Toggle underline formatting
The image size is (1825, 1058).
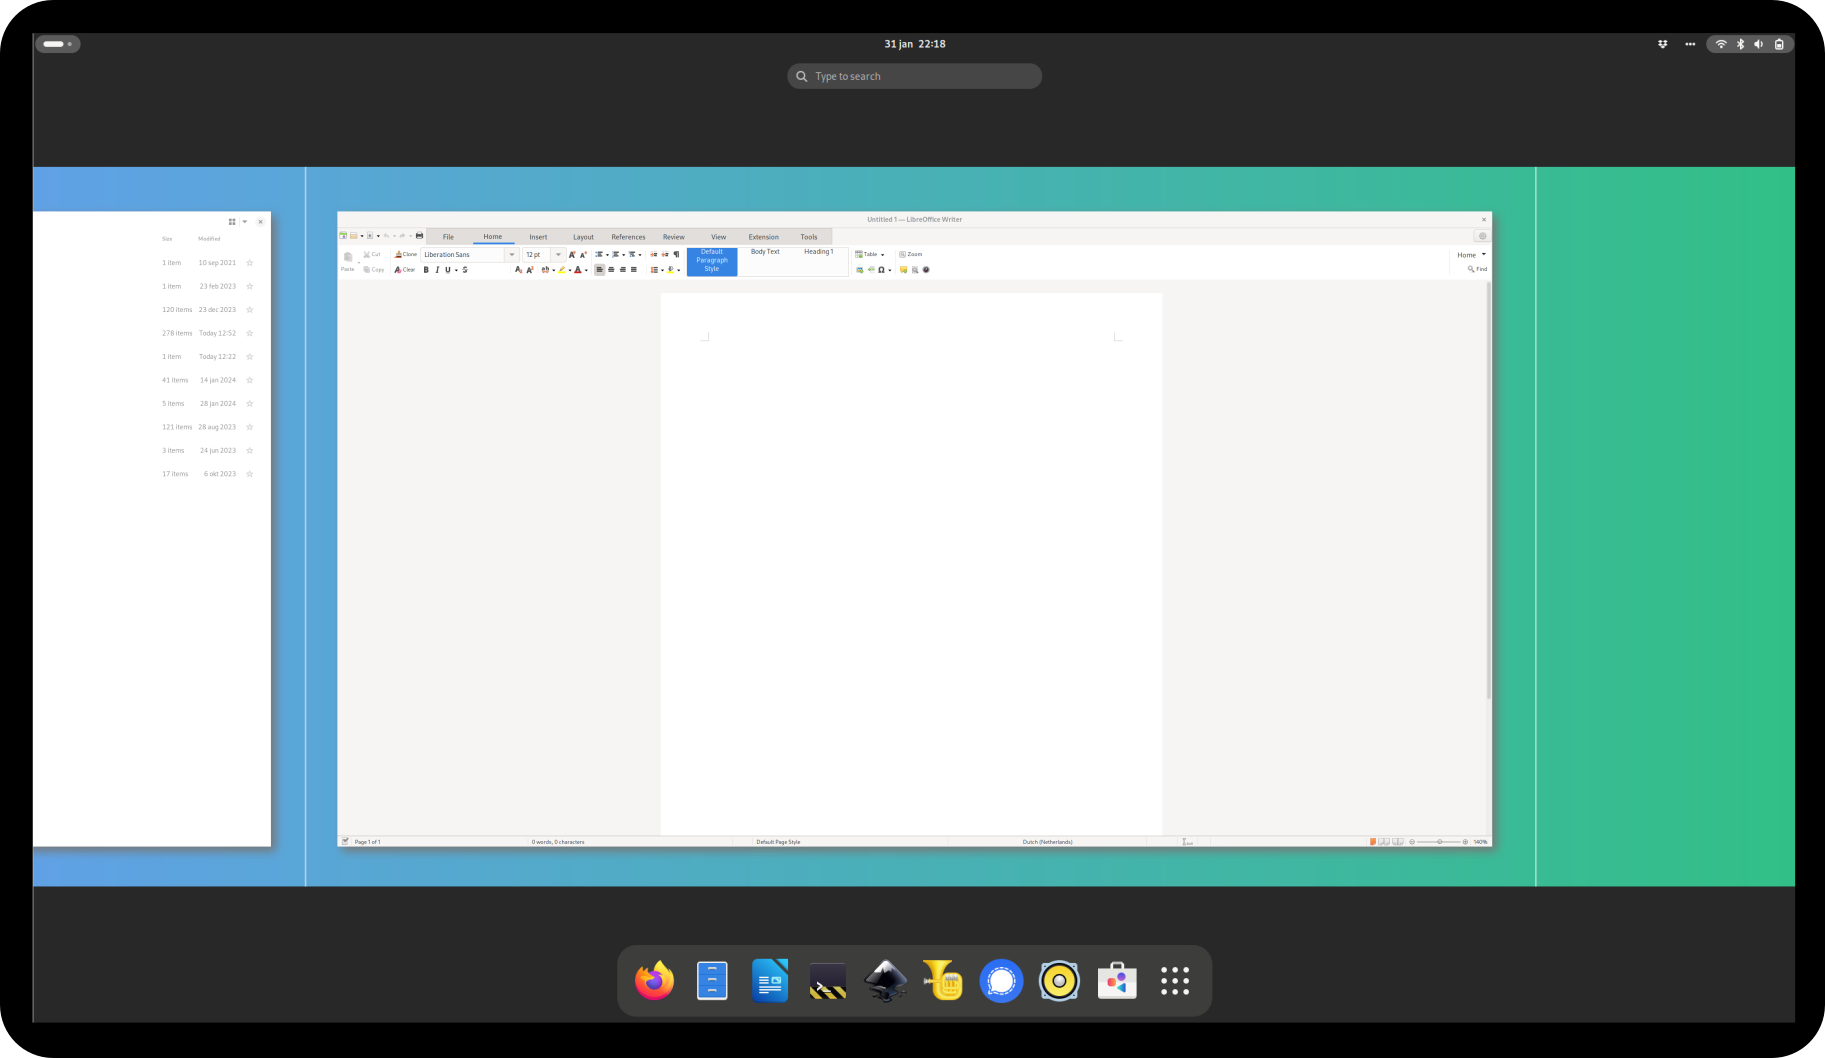click(448, 269)
